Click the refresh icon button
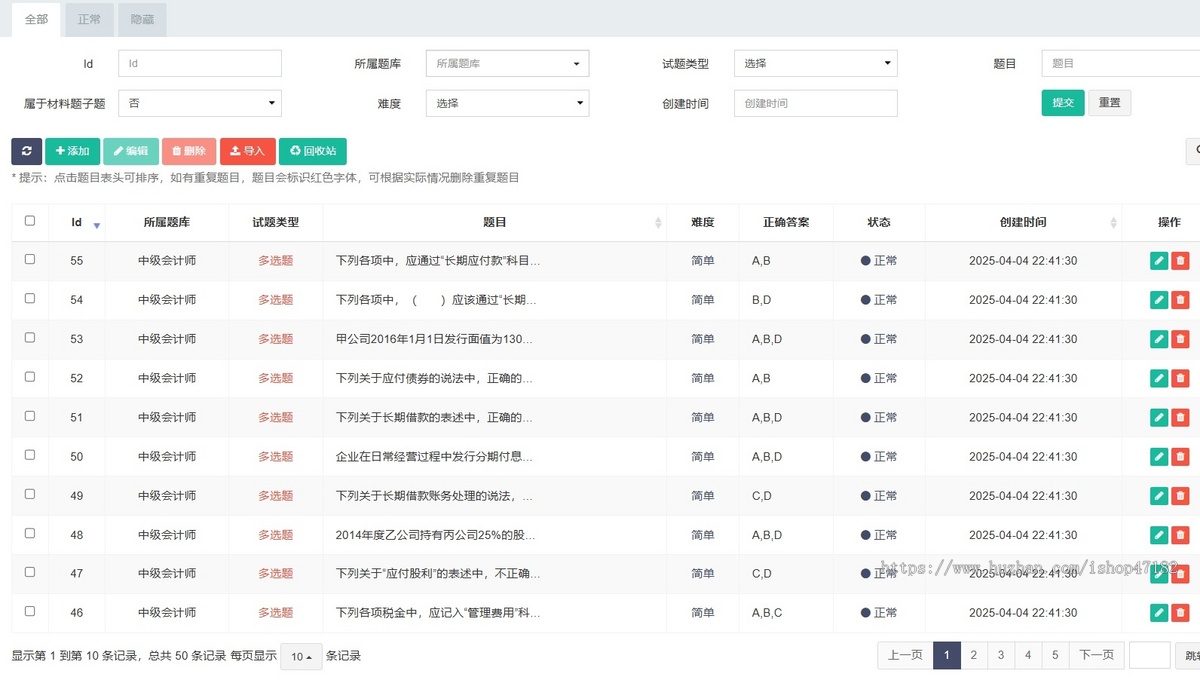This screenshot has width=1200, height=680. point(26,151)
